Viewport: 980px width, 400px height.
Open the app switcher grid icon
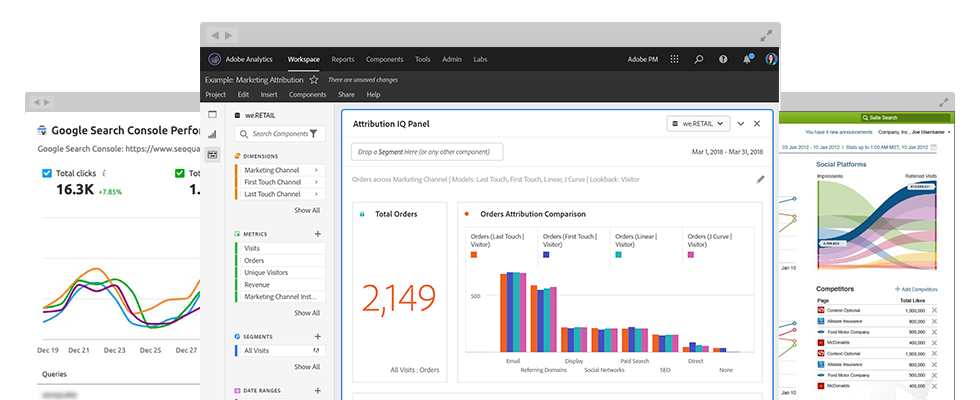[674, 59]
